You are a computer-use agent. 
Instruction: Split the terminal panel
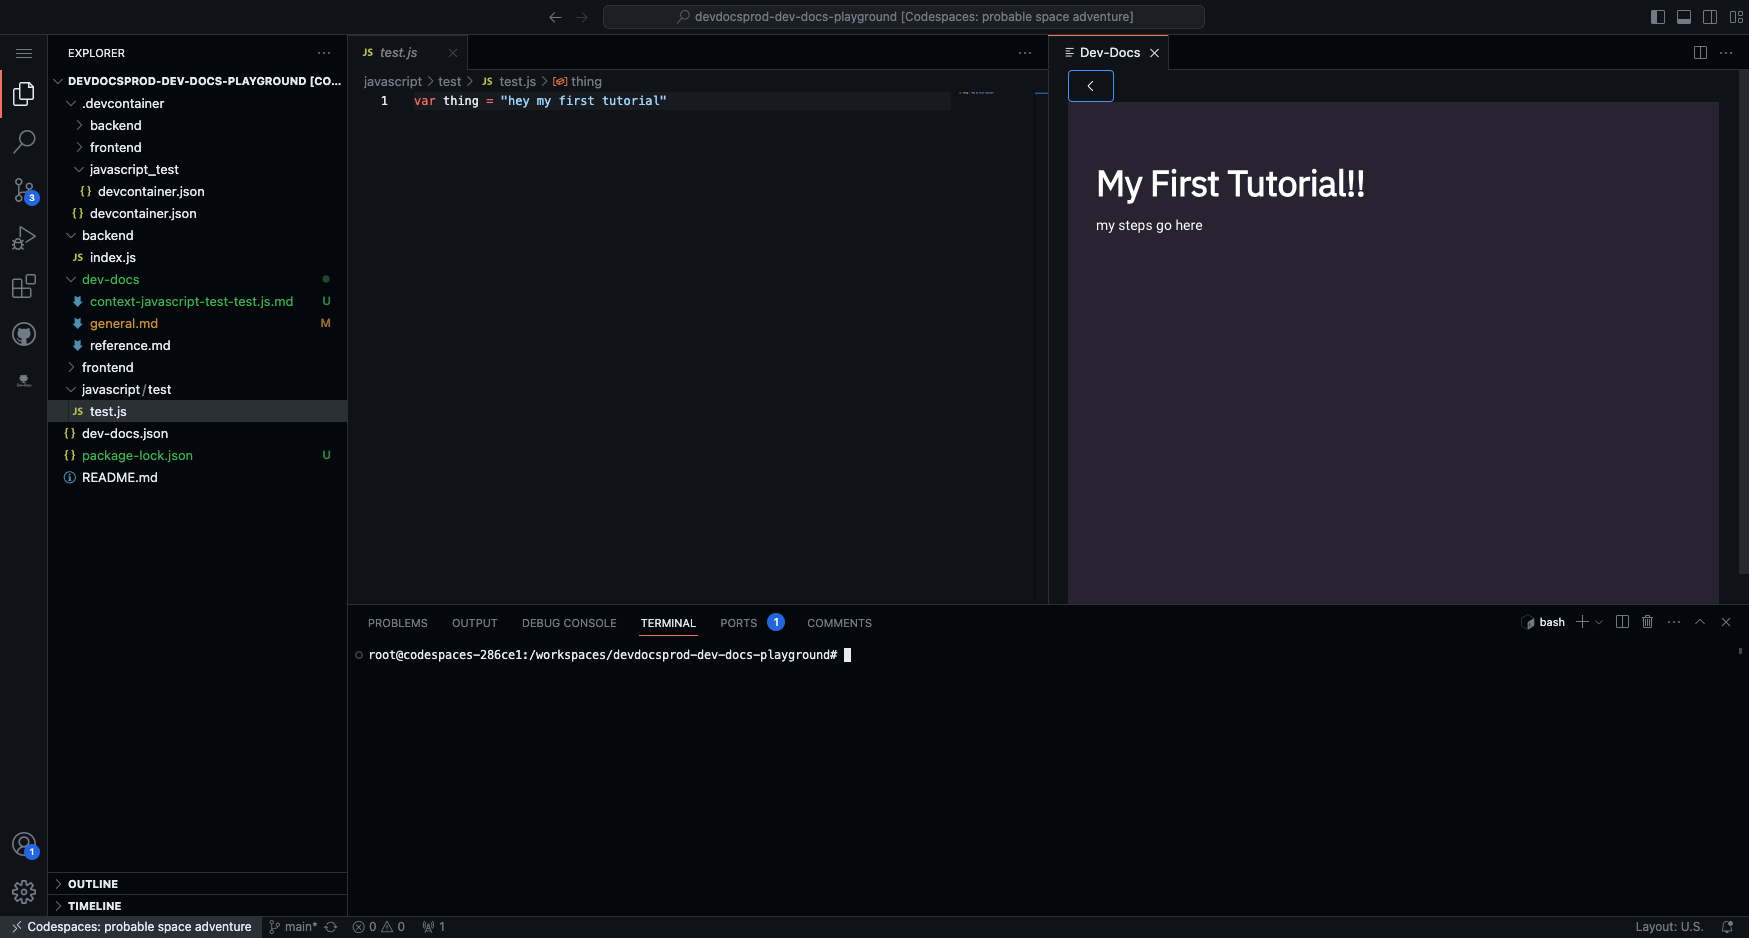[1622, 622]
